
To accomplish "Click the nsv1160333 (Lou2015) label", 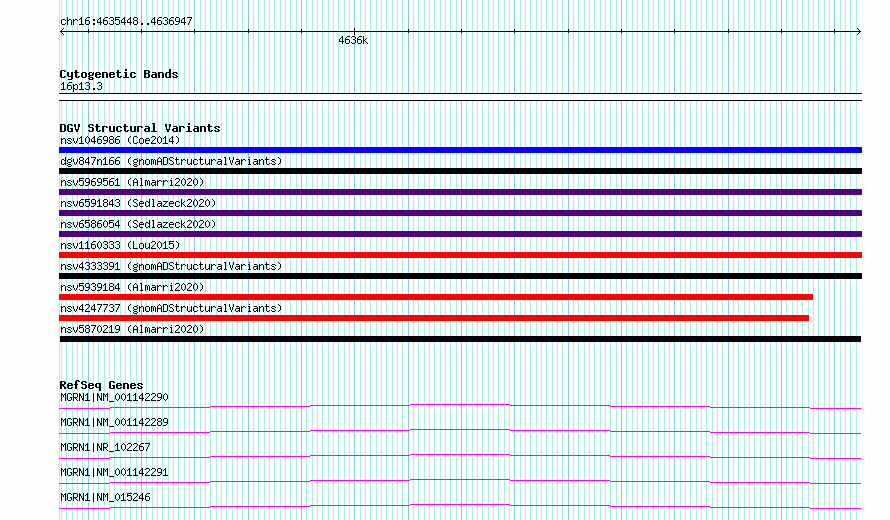I will (120, 245).
